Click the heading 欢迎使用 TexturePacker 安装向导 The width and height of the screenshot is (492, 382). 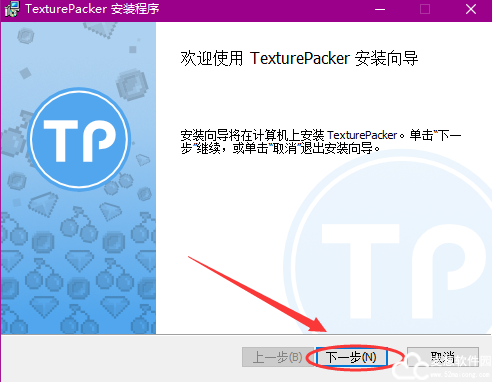pos(299,59)
